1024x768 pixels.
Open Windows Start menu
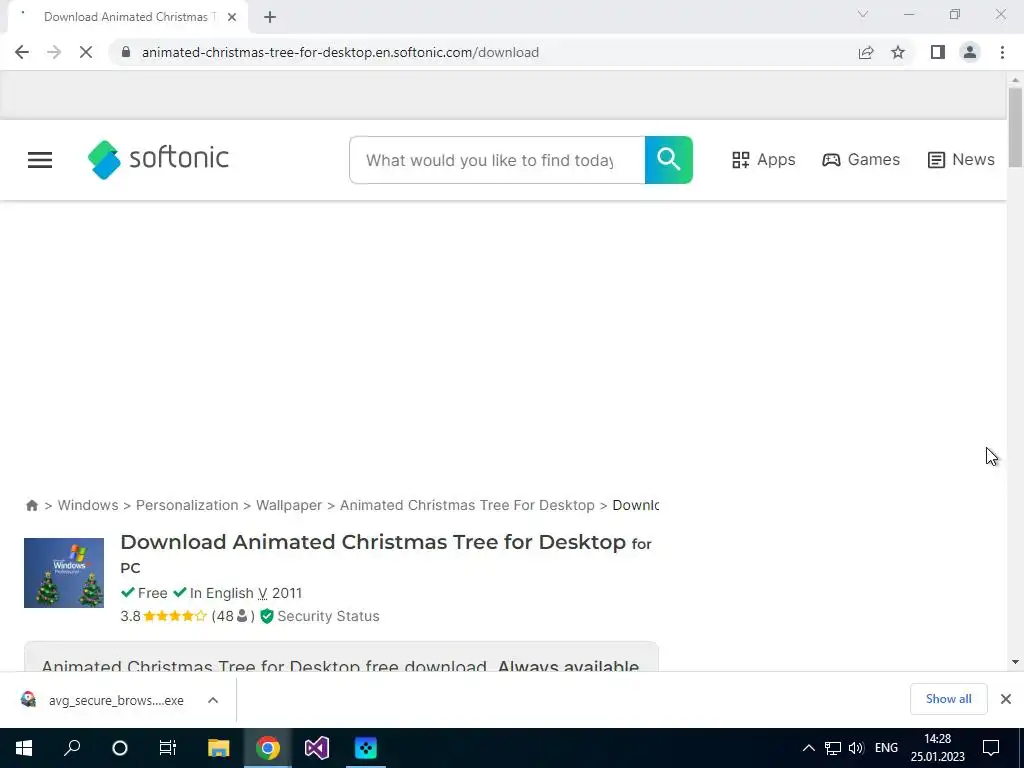(x=24, y=748)
